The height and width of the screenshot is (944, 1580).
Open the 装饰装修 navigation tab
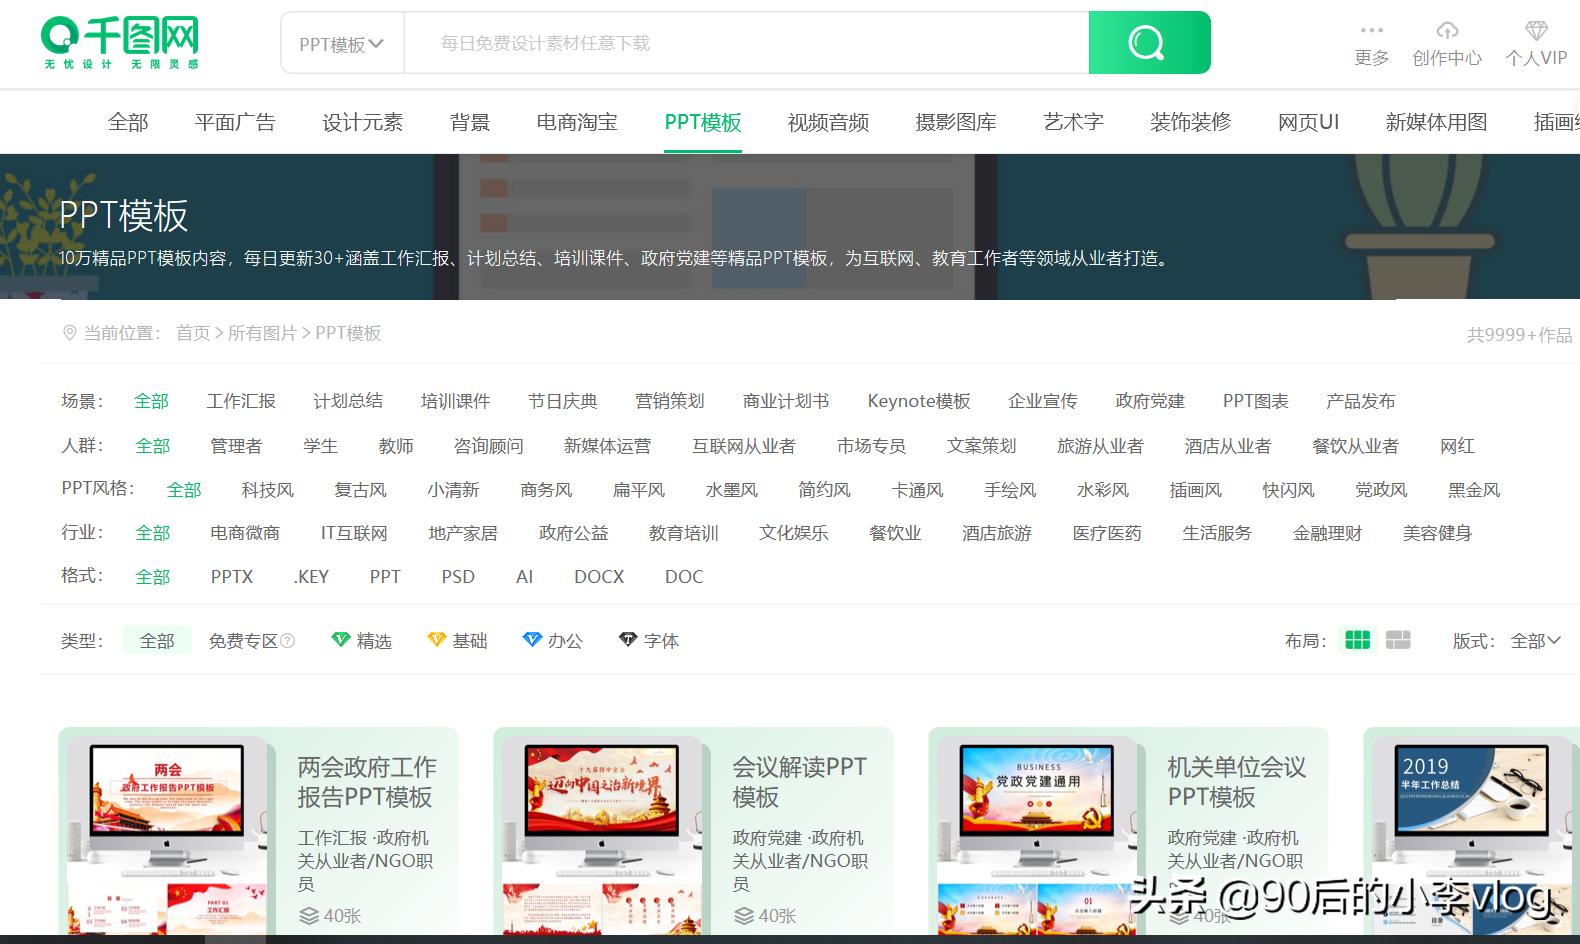pyautogui.click(x=1190, y=122)
